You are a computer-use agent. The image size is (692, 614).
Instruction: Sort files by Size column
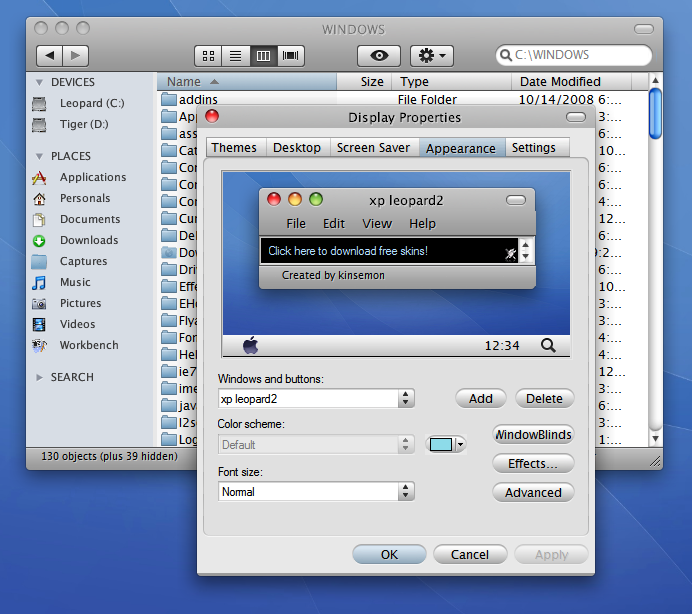click(x=365, y=82)
